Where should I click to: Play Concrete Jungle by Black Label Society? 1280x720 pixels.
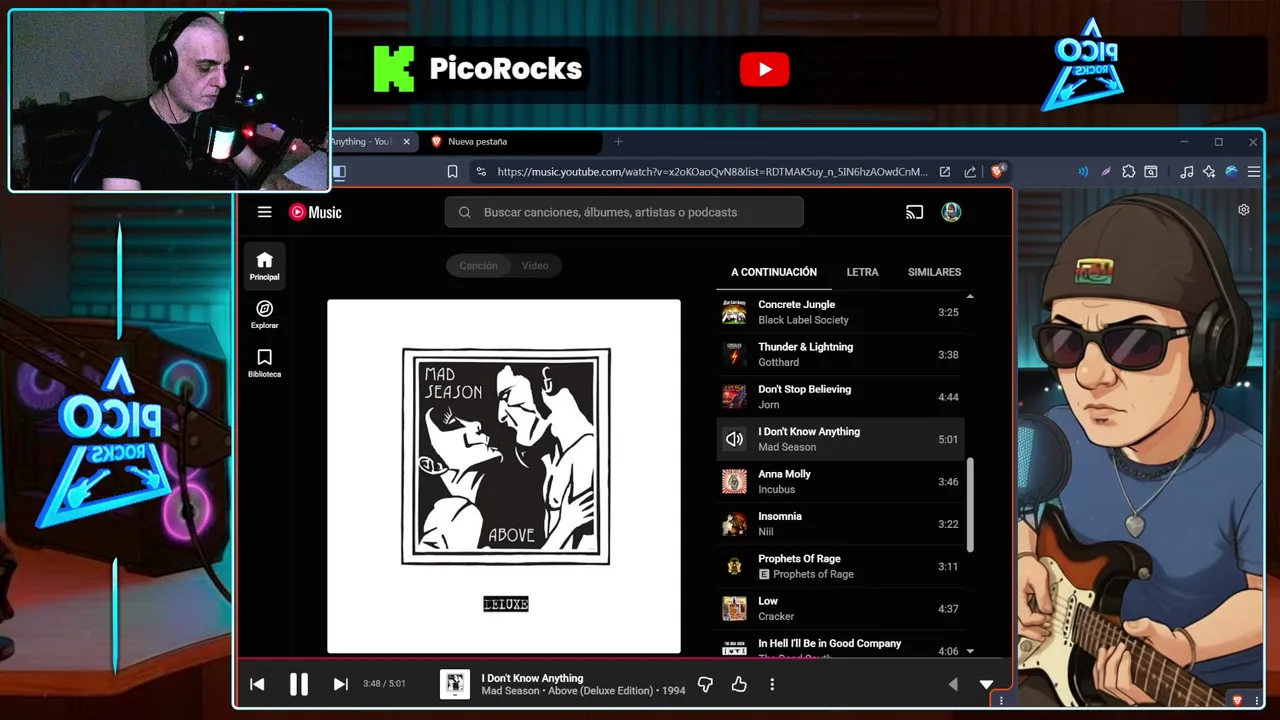tap(840, 312)
